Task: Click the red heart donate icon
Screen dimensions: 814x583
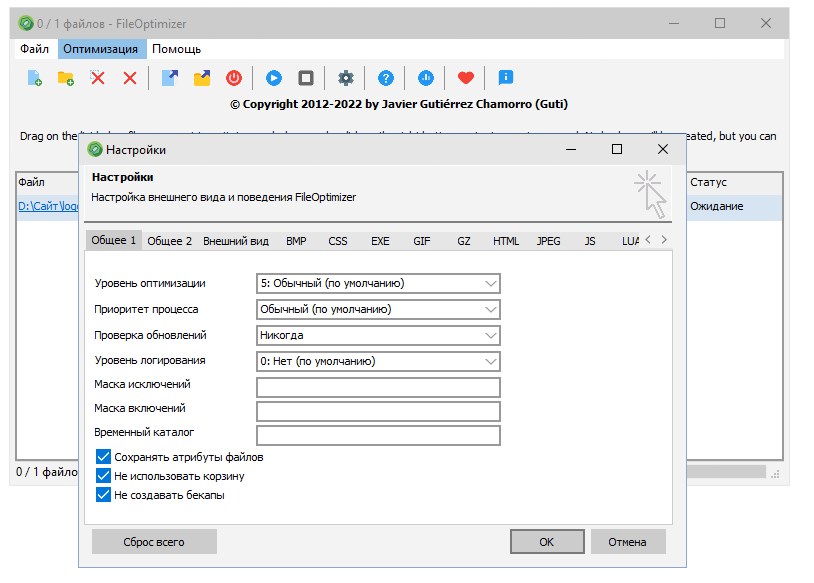Action: click(x=464, y=78)
